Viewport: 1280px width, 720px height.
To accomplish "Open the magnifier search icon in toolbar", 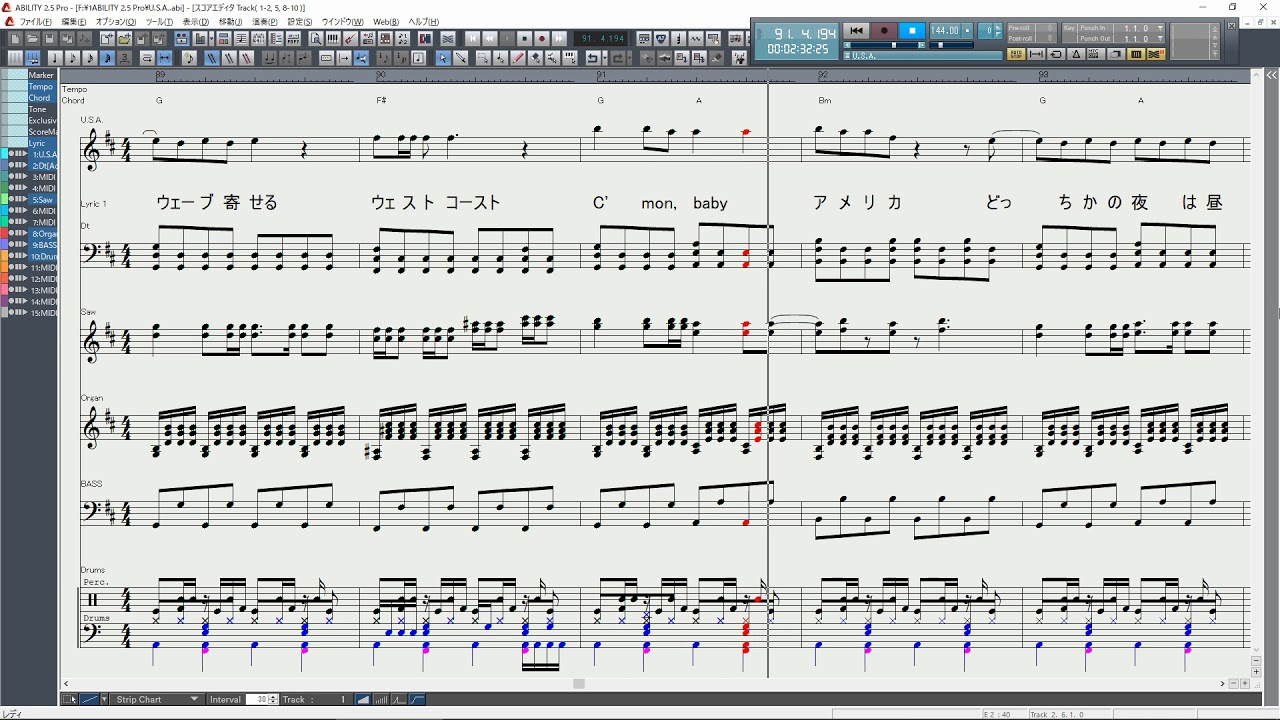I will pos(315,38).
